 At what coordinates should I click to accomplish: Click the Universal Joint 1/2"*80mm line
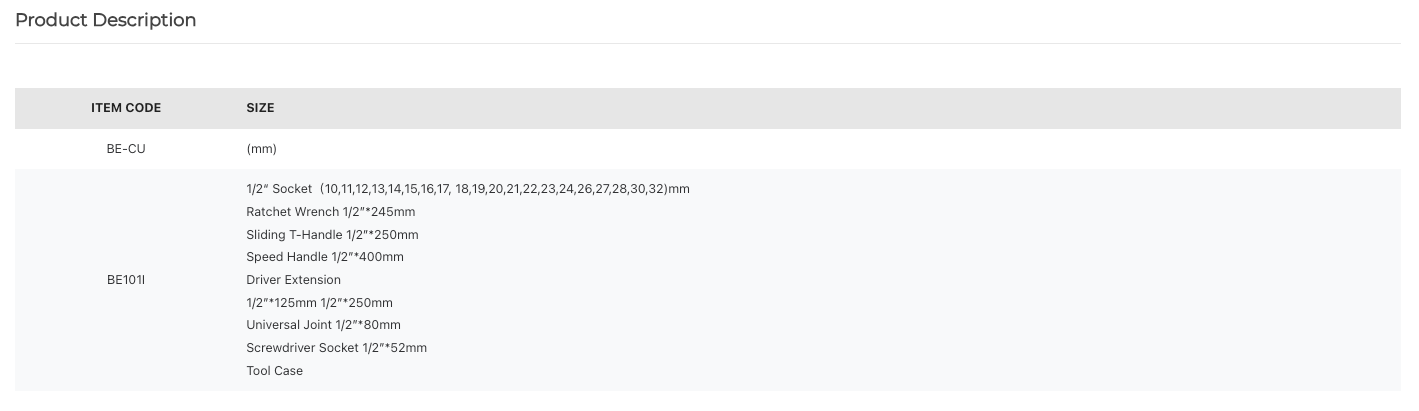(x=323, y=325)
